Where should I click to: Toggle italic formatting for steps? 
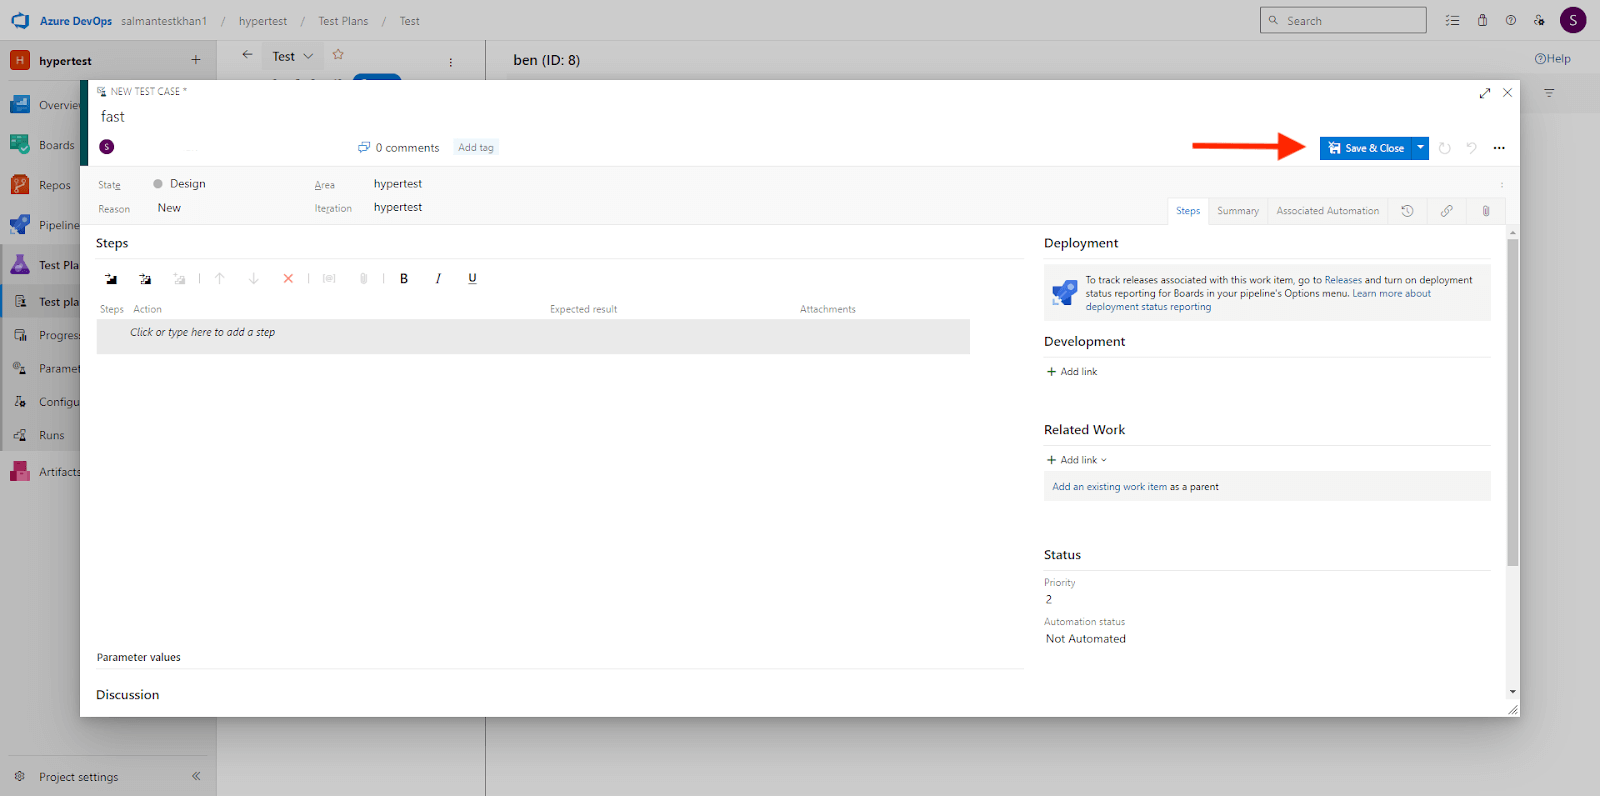(438, 279)
